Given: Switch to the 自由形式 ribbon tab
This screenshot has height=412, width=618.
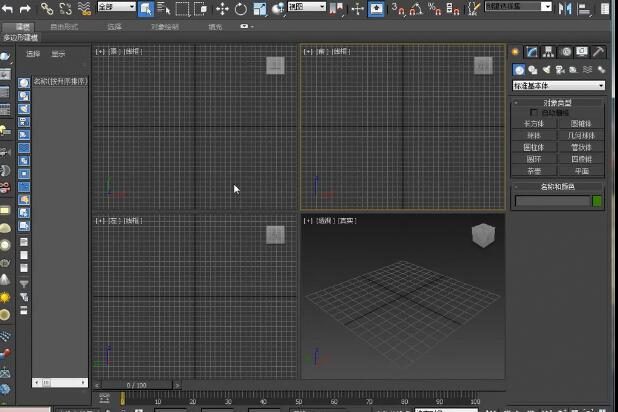Looking at the screenshot, I should pyautogui.click(x=64, y=26).
